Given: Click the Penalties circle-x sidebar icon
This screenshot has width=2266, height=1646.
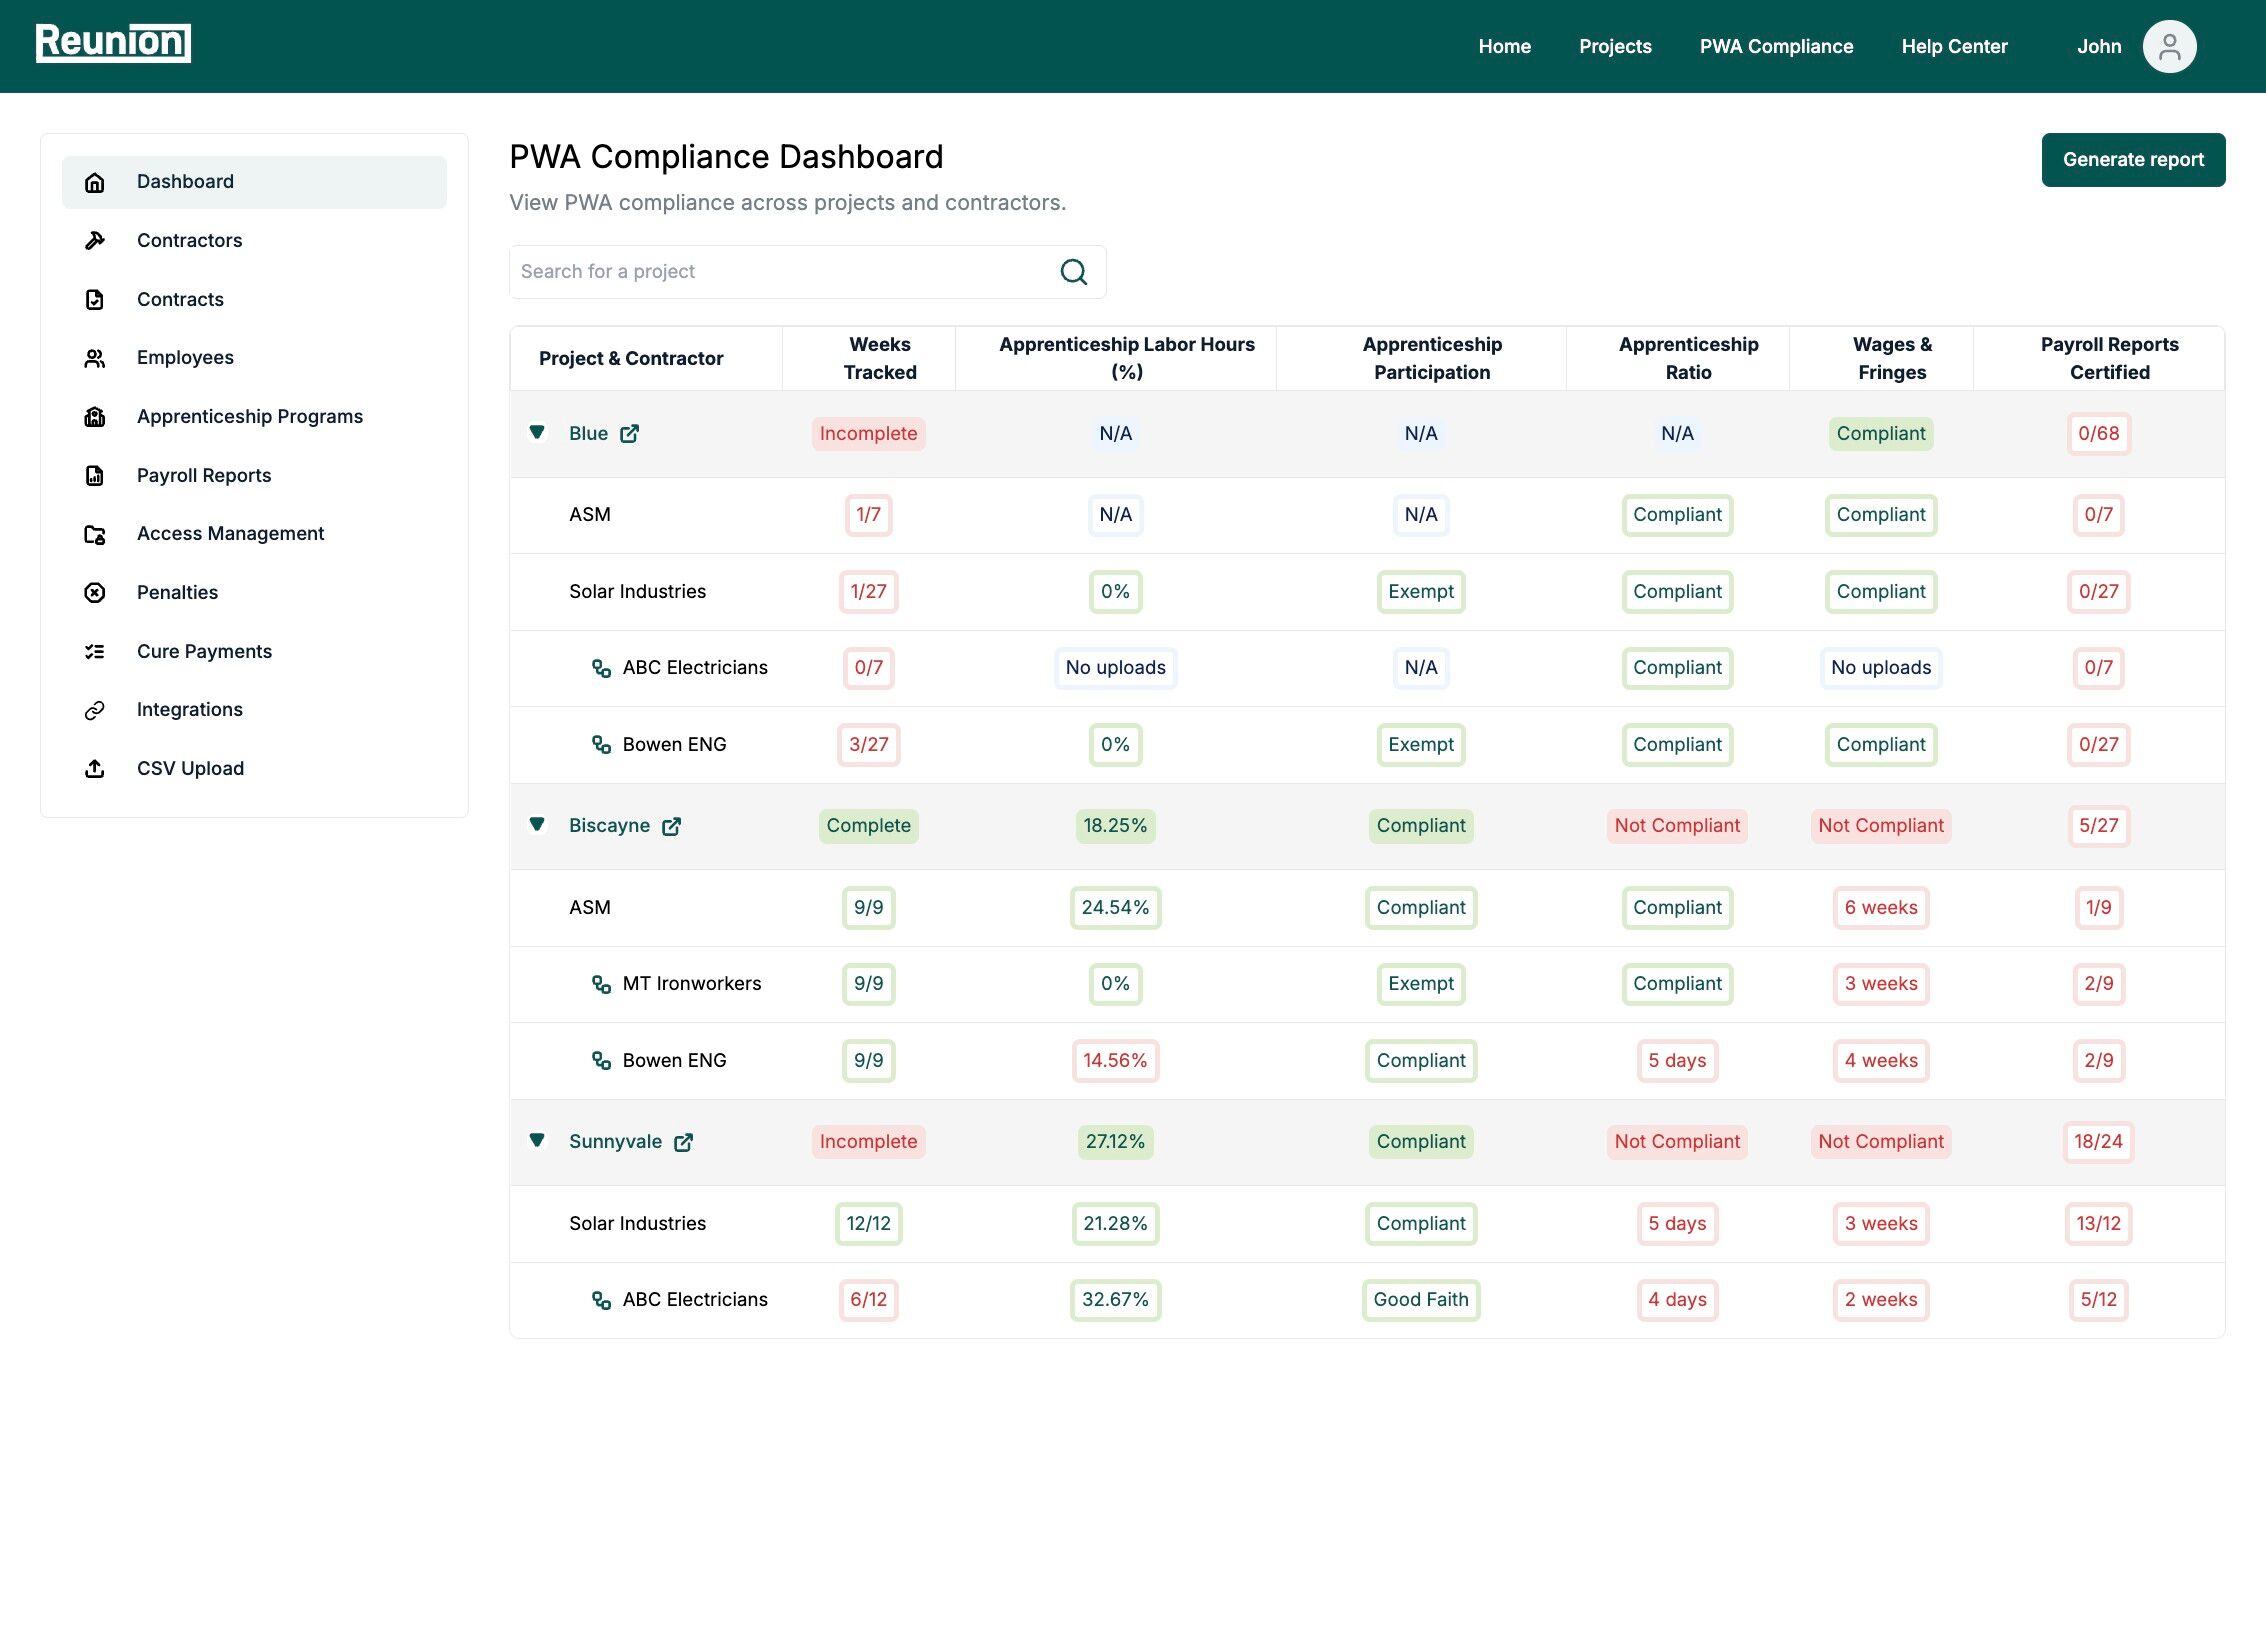Looking at the screenshot, I should coord(95,593).
